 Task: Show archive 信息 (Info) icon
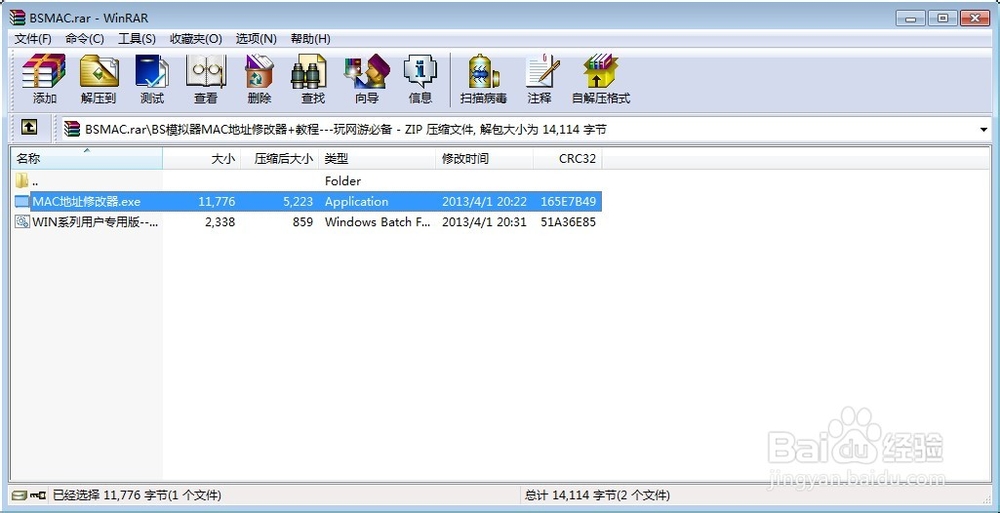click(x=420, y=71)
